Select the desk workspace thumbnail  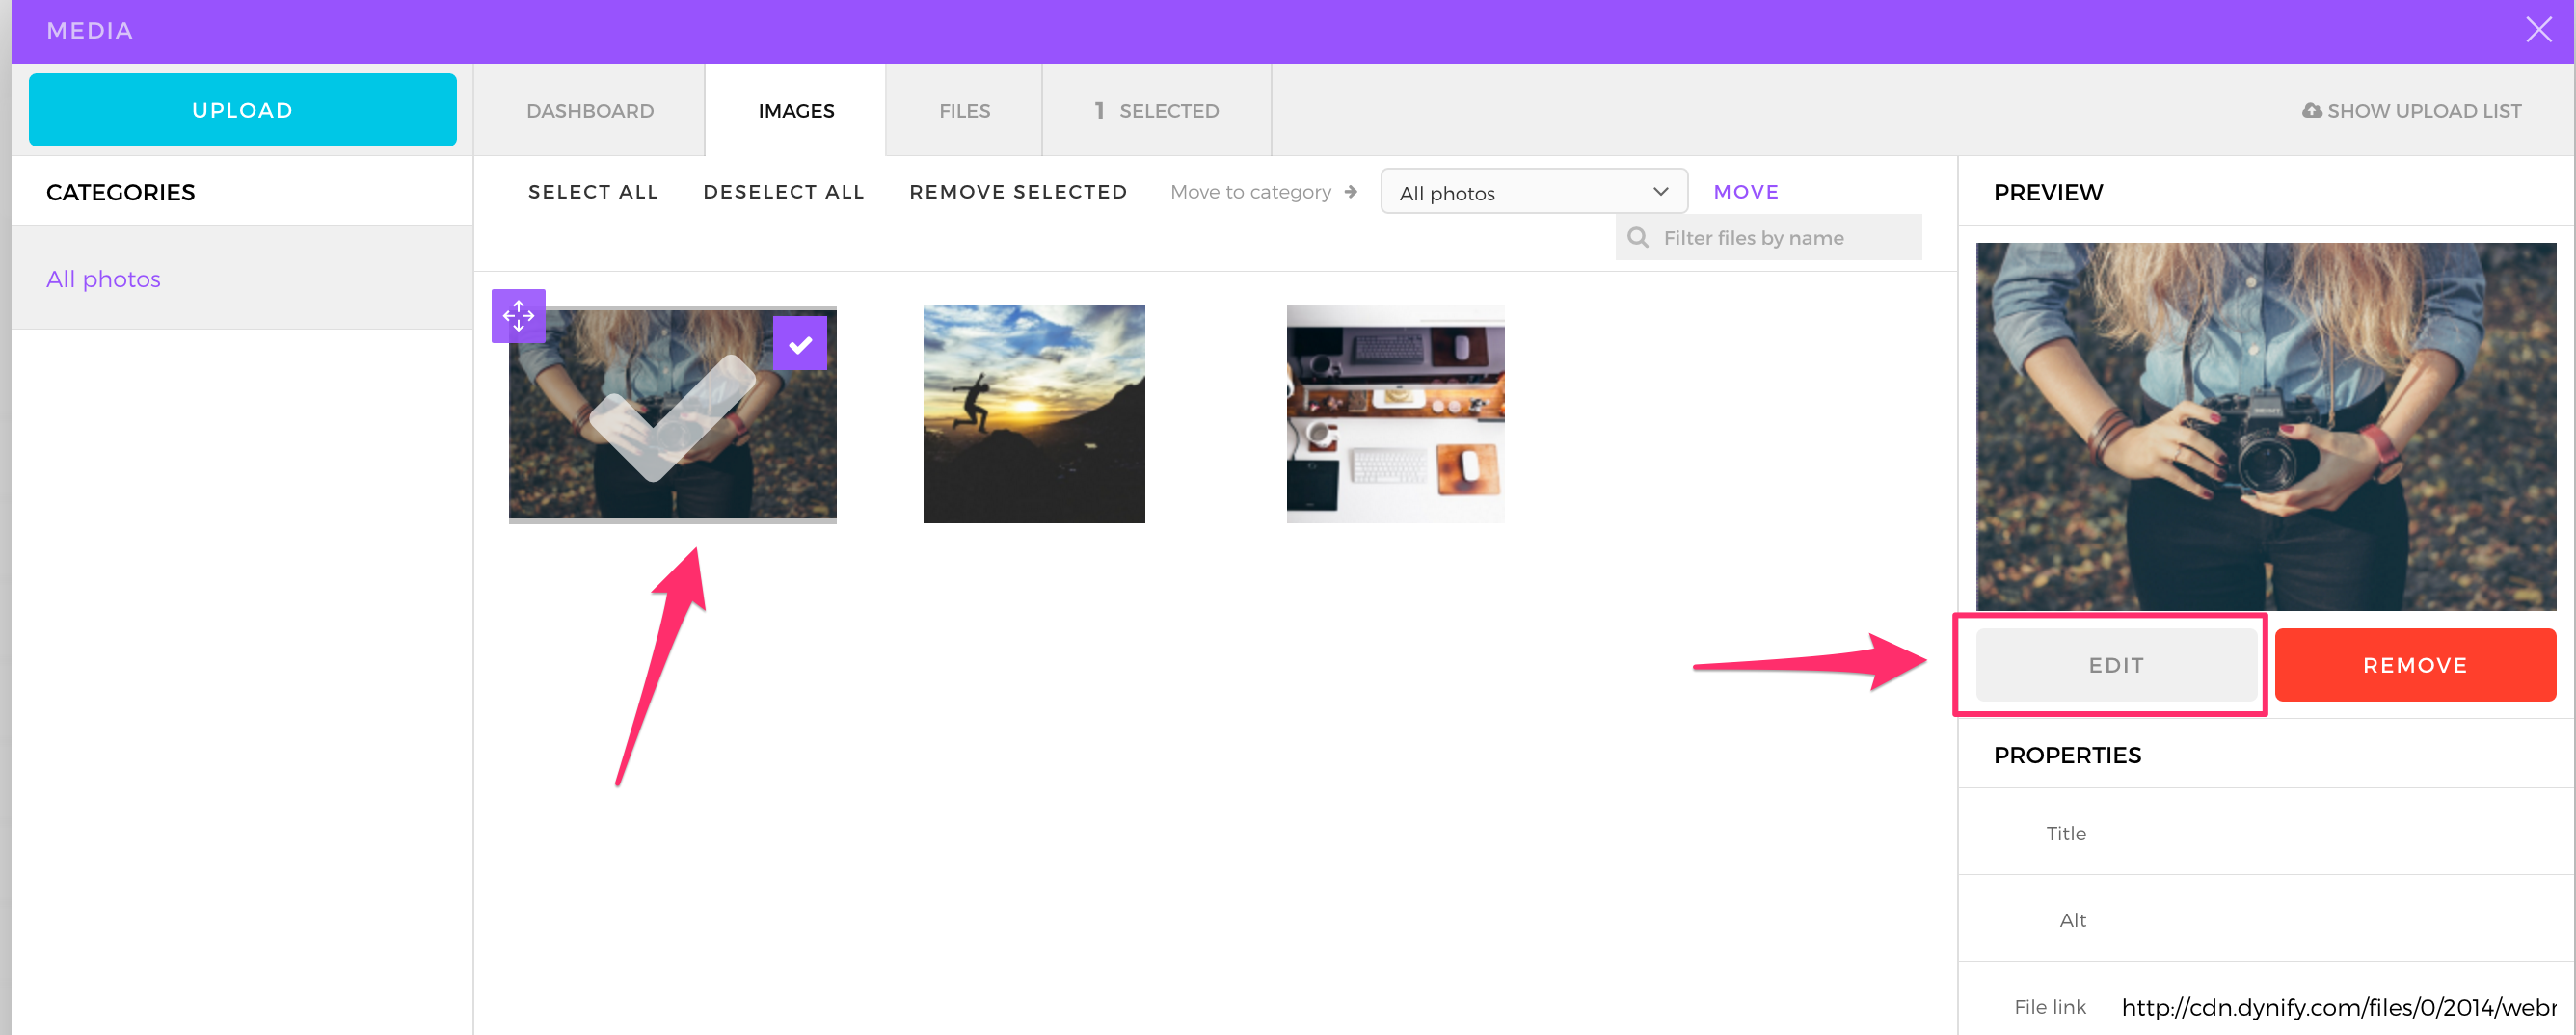pyautogui.click(x=1395, y=414)
